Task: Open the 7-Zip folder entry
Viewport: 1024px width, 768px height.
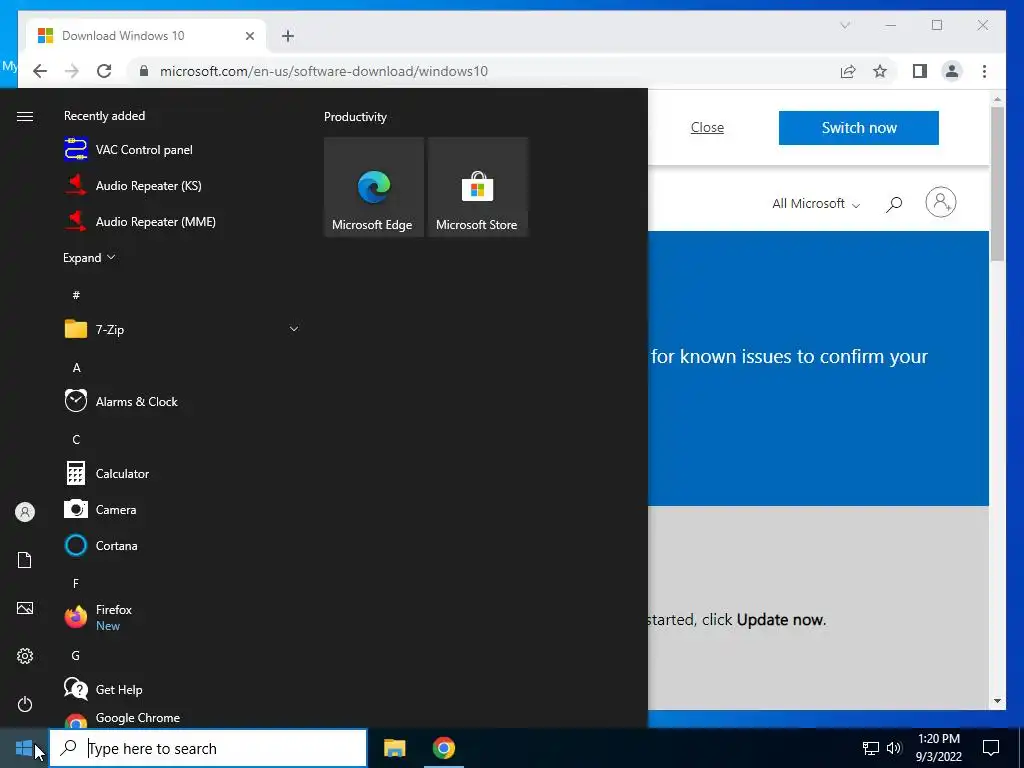Action: (x=182, y=329)
